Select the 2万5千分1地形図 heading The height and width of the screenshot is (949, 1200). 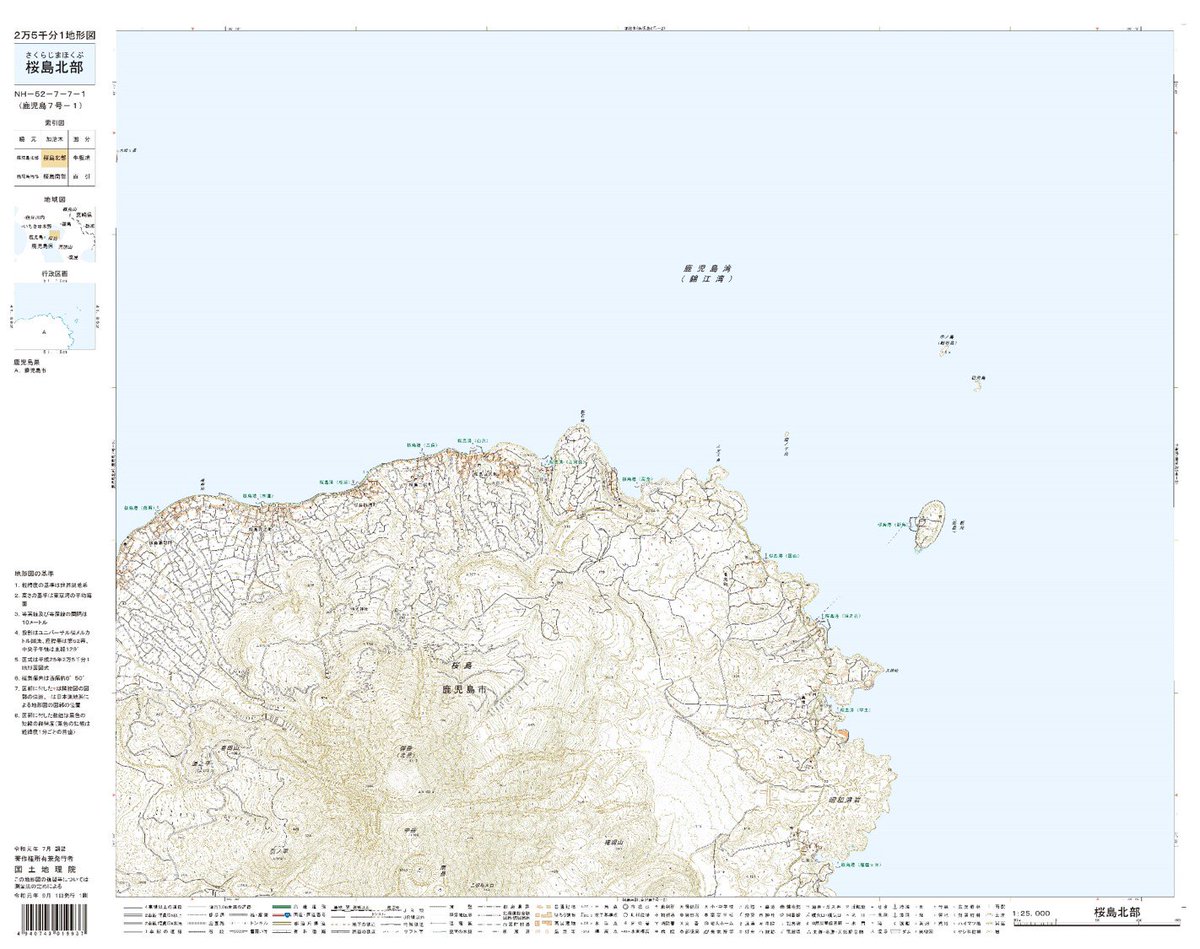(53, 35)
